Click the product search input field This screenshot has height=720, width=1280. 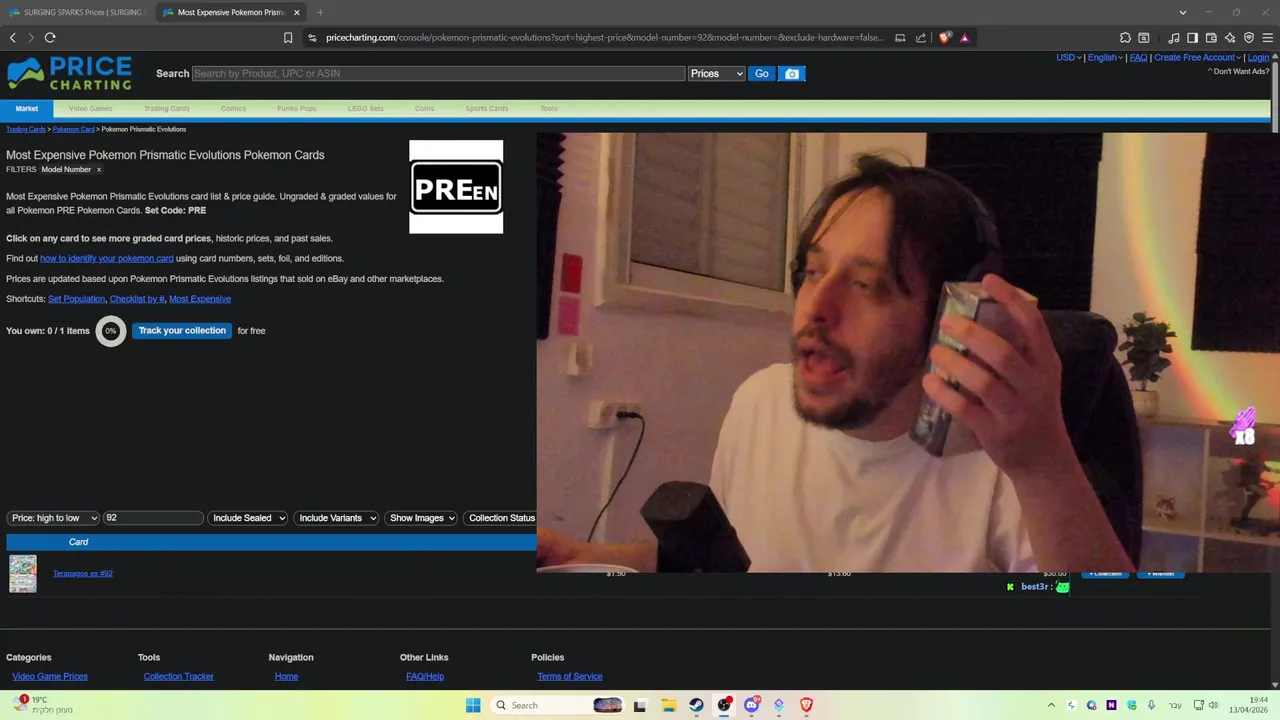pos(438,74)
